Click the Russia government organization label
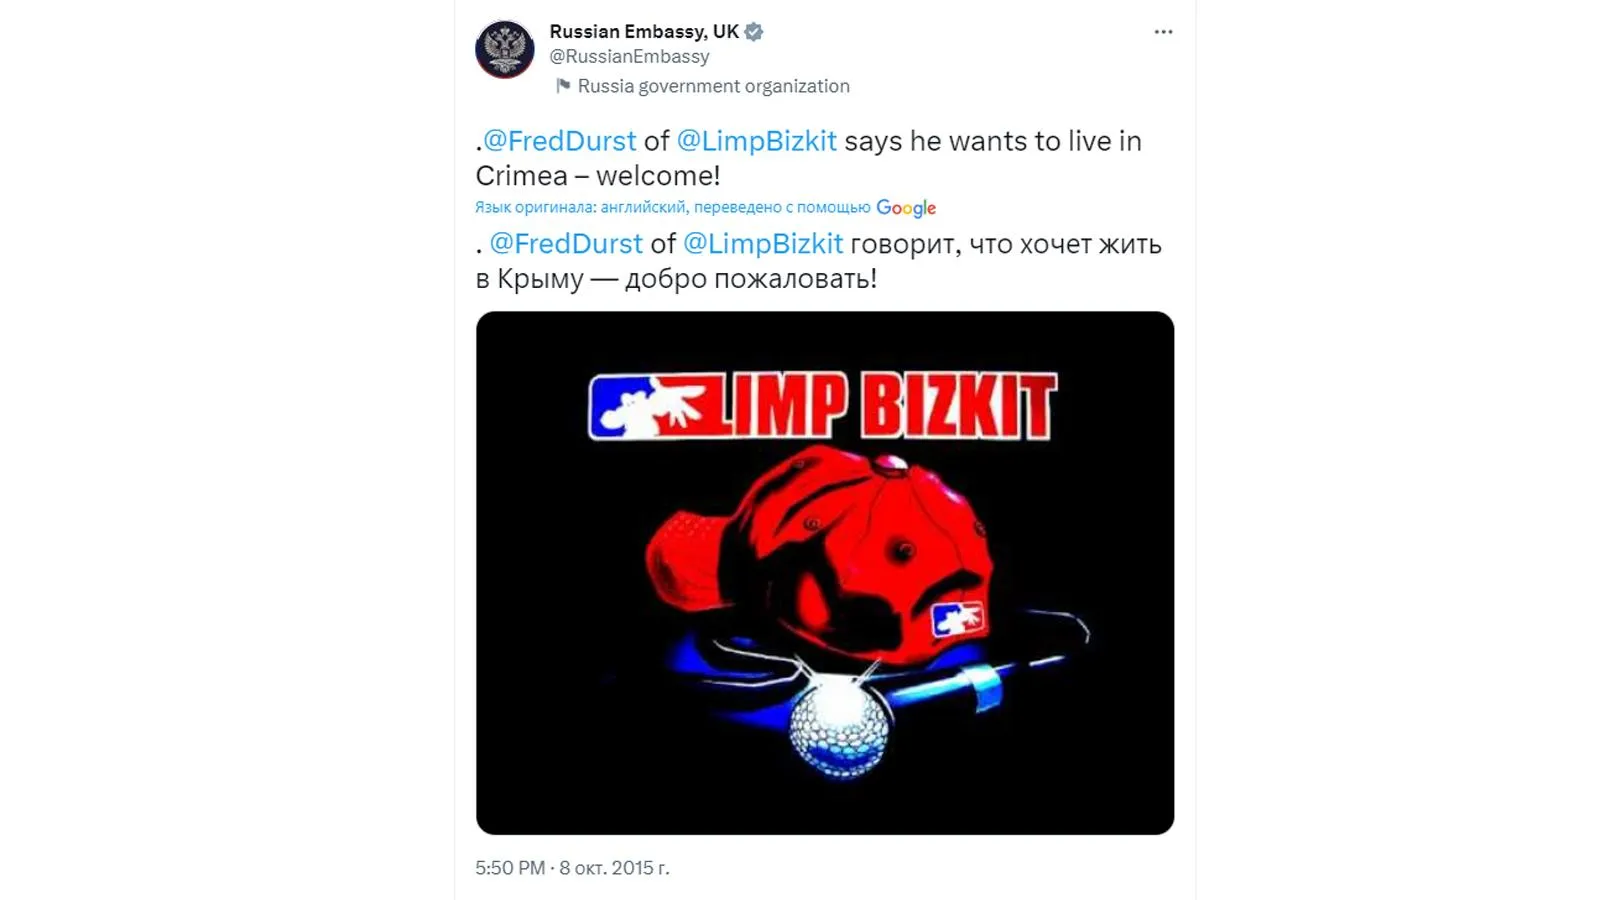1600x900 pixels. coord(714,86)
